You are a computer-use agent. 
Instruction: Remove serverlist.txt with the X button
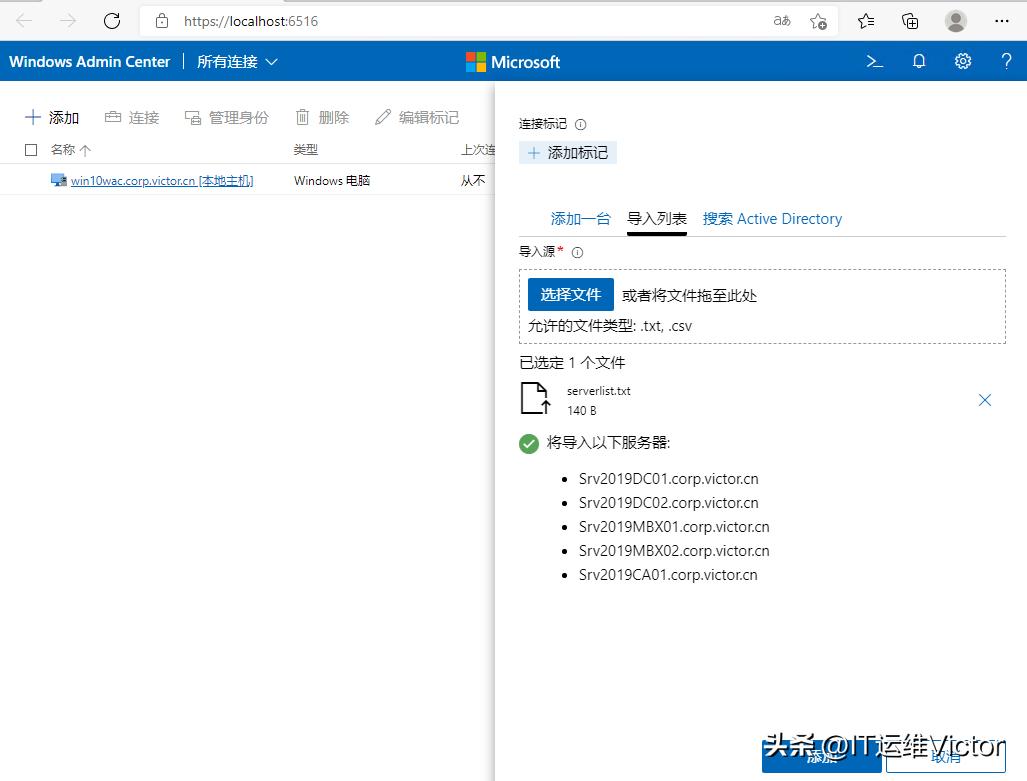coord(985,399)
